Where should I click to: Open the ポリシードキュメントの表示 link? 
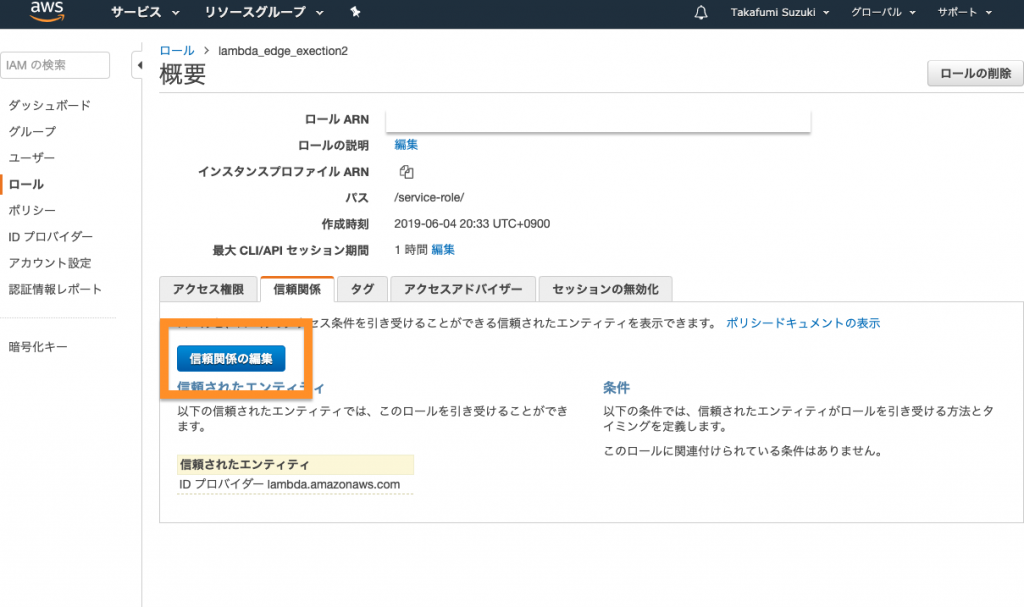(803, 323)
